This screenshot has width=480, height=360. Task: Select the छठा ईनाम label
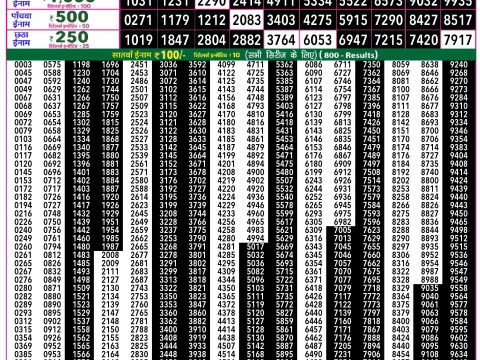tap(22, 39)
